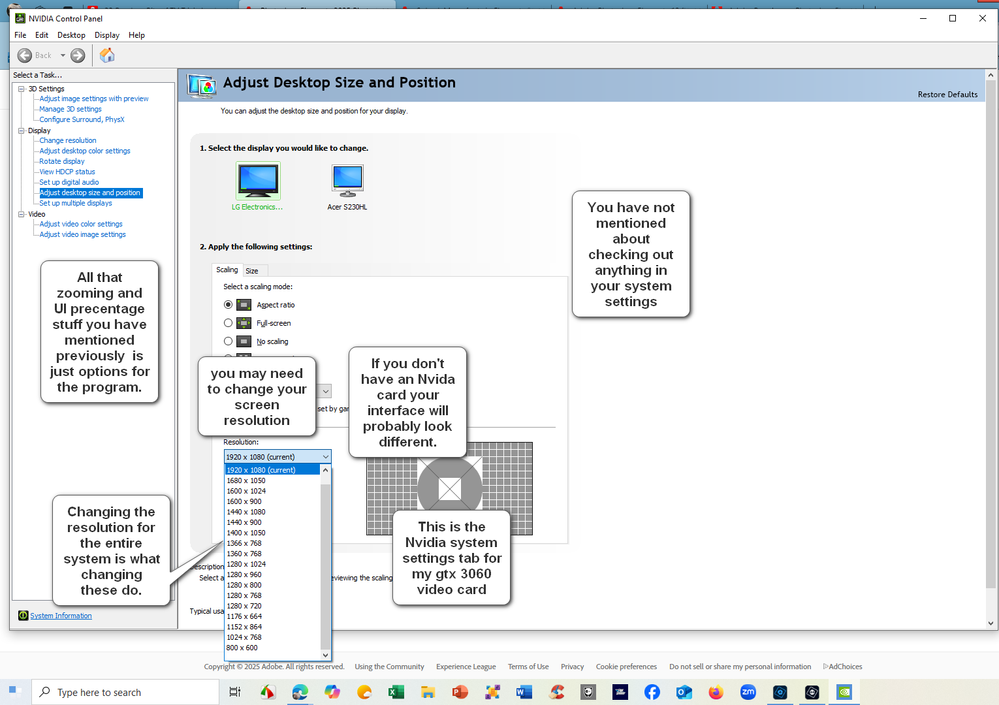Open Microsoft Edge from the taskbar
Image resolution: width=999 pixels, height=705 pixels.
(x=299, y=692)
